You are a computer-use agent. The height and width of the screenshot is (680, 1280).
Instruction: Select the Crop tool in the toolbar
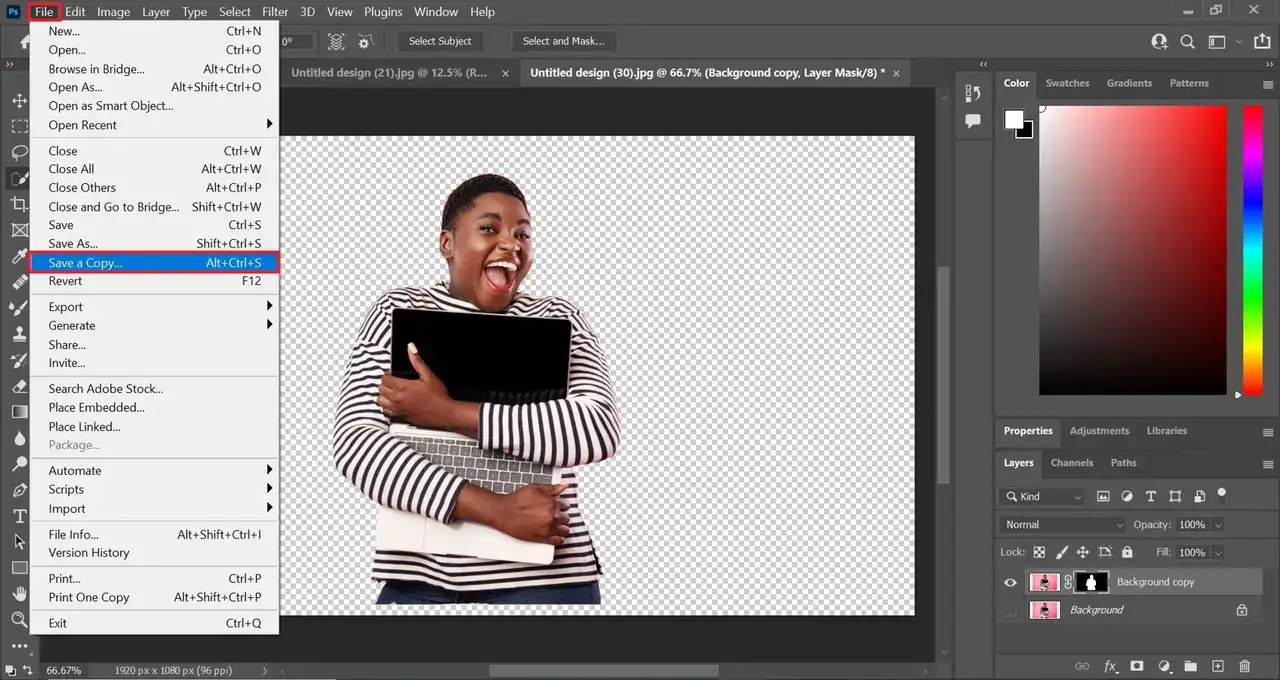[19, 204]
